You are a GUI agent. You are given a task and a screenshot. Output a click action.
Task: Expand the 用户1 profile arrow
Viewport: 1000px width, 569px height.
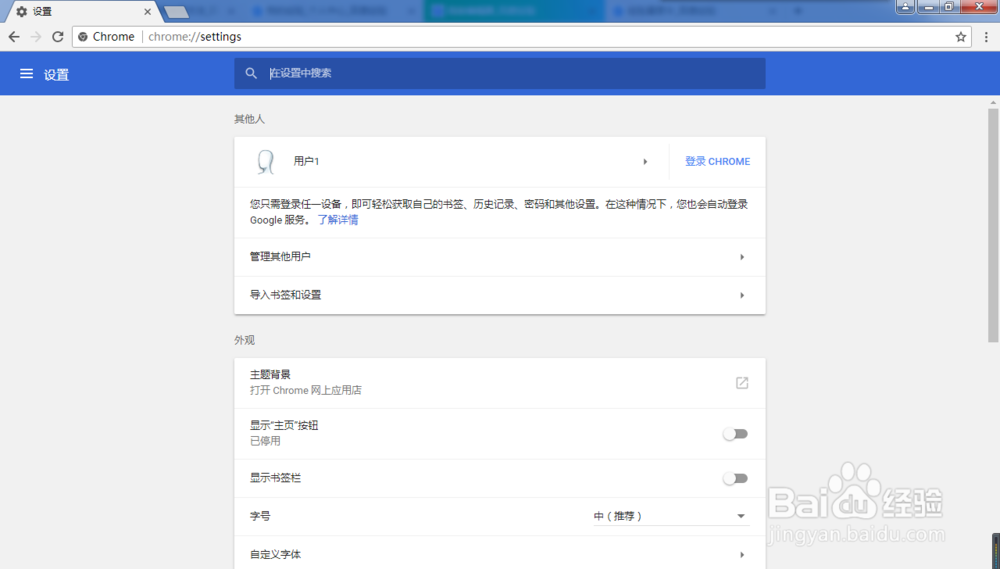(x=645, y=161)
